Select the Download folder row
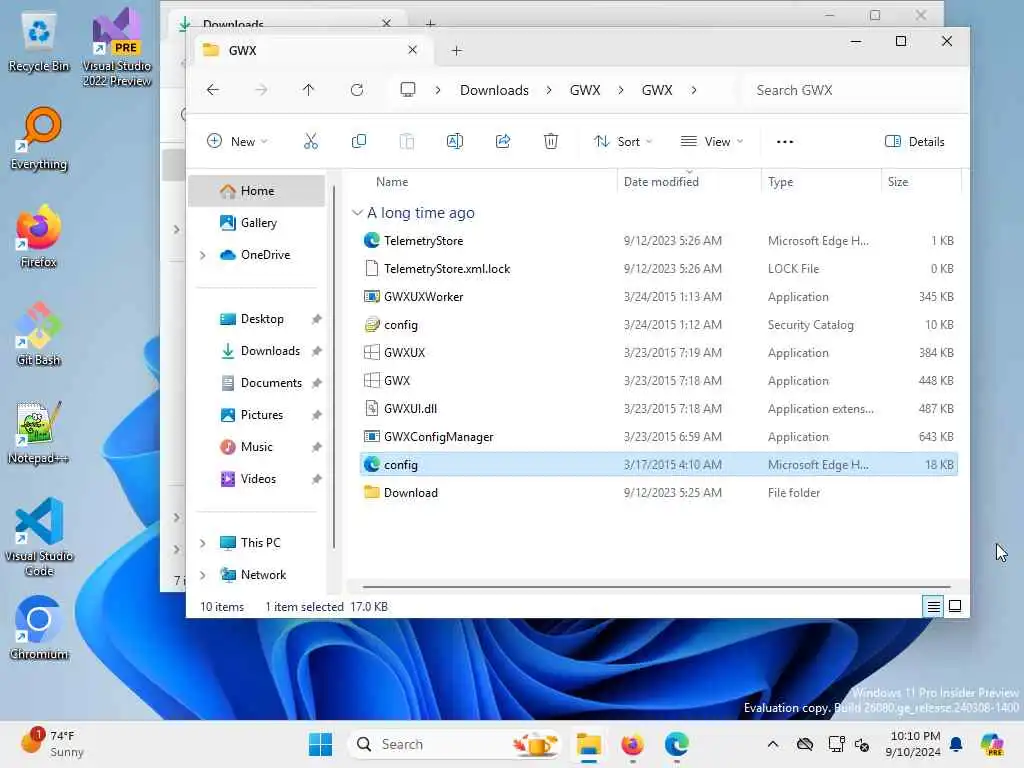Image resolution: width=1024 pixels, height=768 pixels. point(658,492)
